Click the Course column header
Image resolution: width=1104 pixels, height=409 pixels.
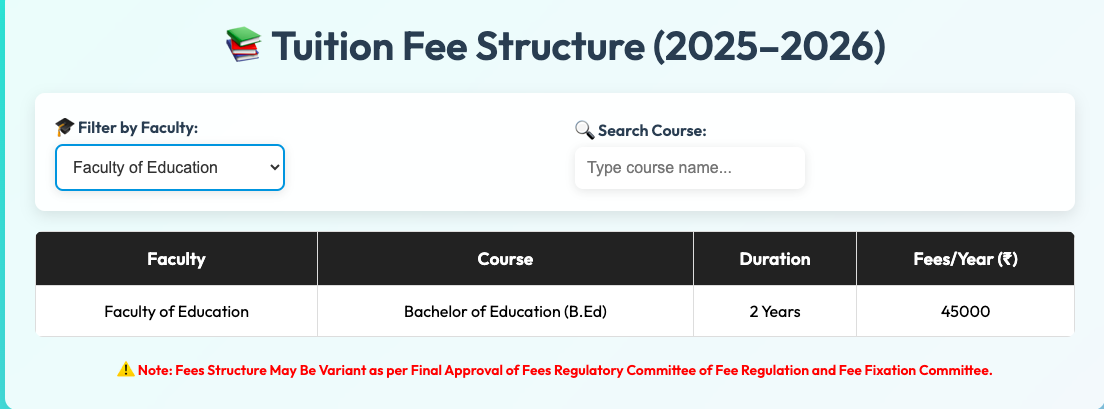click(x=505, y=259)
